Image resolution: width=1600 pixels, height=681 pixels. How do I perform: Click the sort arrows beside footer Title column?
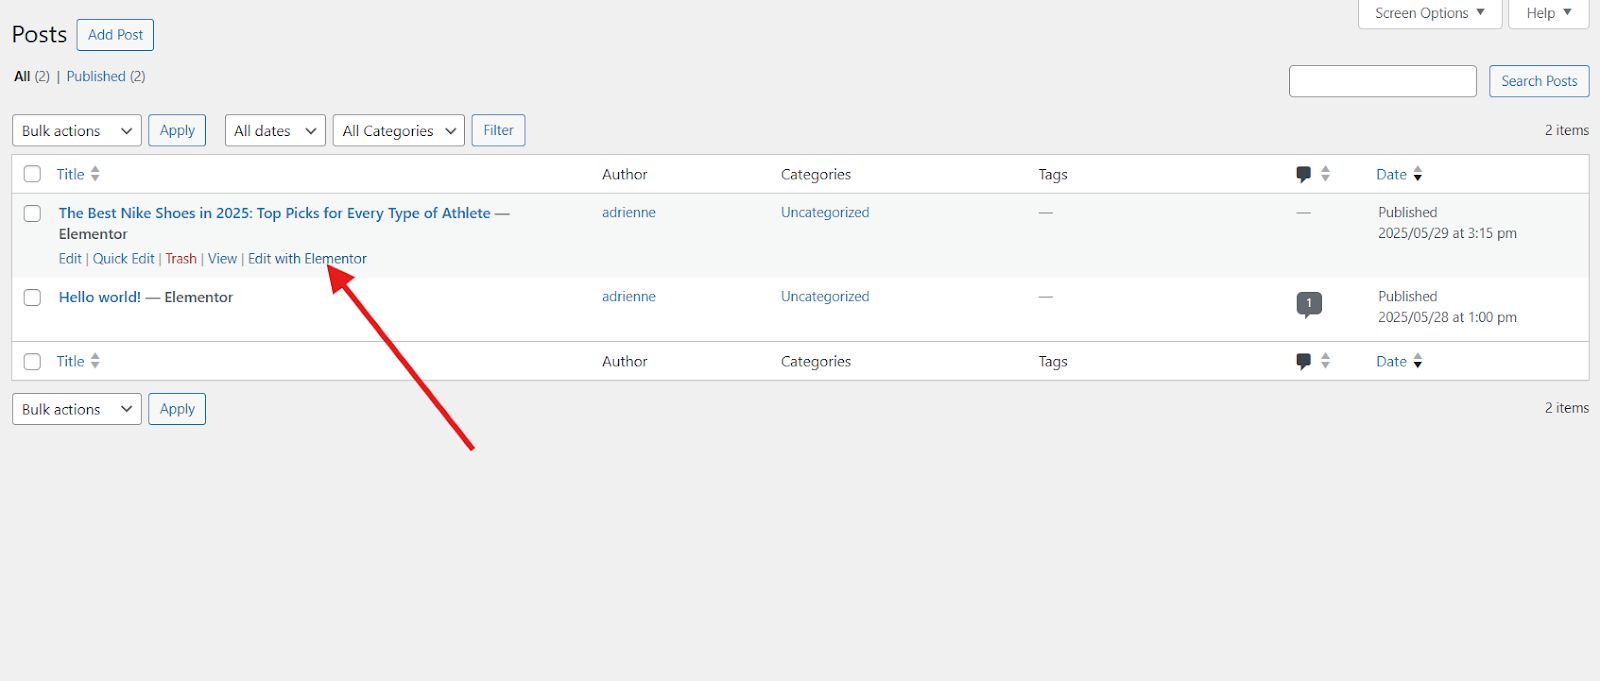point(95,361)
